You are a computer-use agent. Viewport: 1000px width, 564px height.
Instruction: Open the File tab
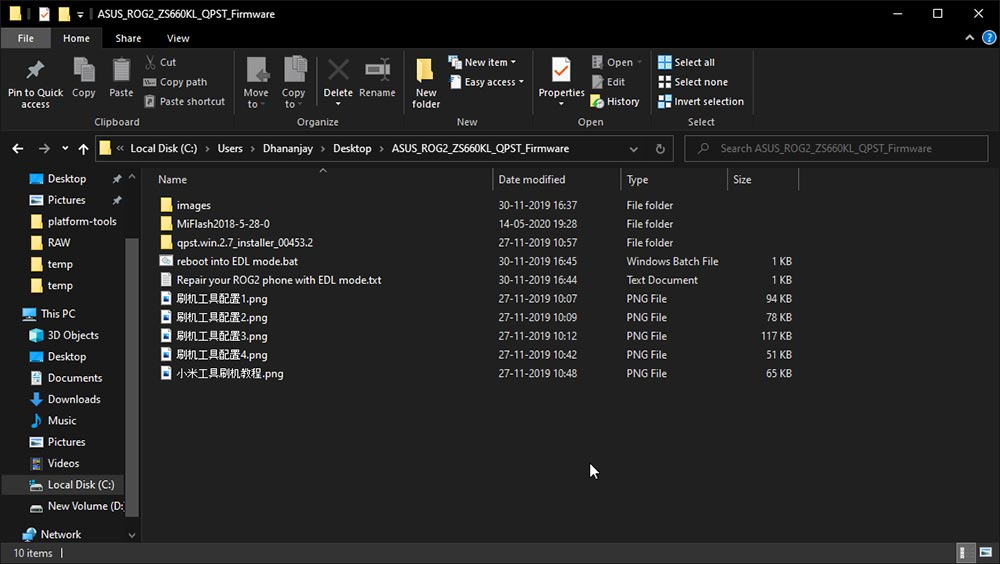click(26, 38)
